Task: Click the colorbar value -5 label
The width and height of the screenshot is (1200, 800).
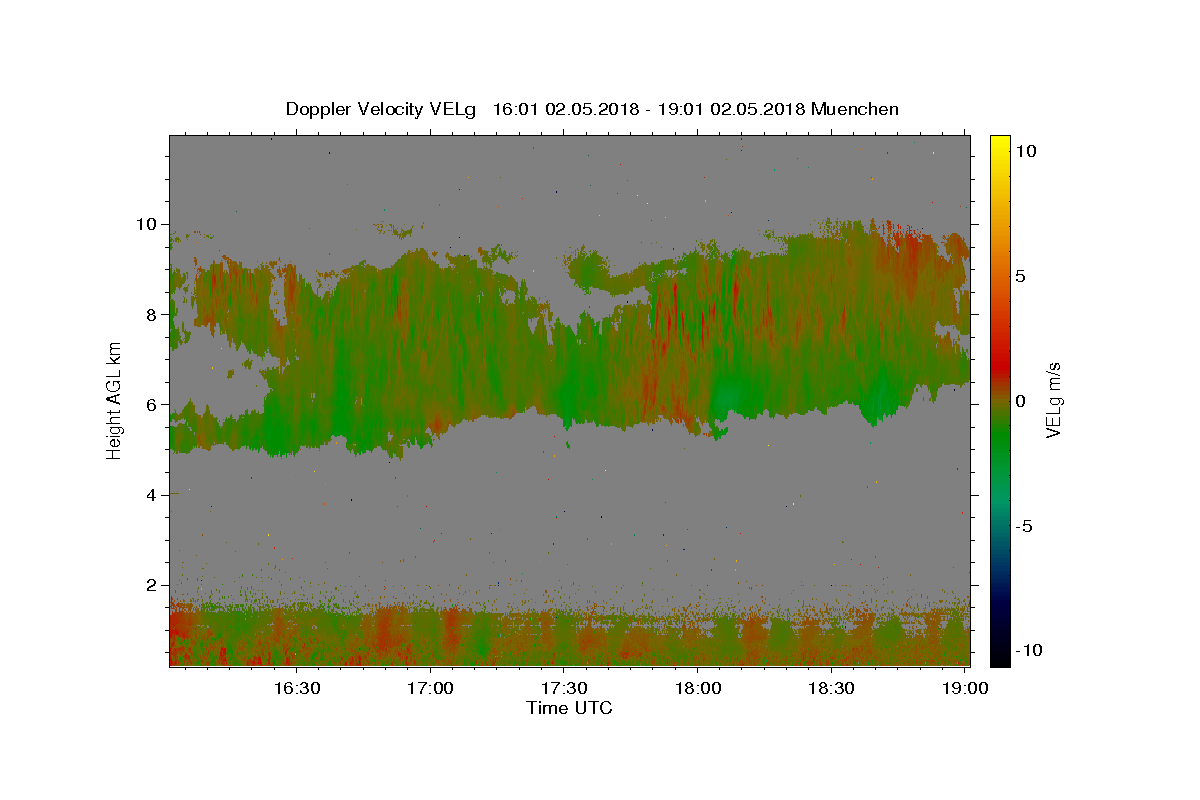Action: pyautogui.click(x=1025, y=526)
